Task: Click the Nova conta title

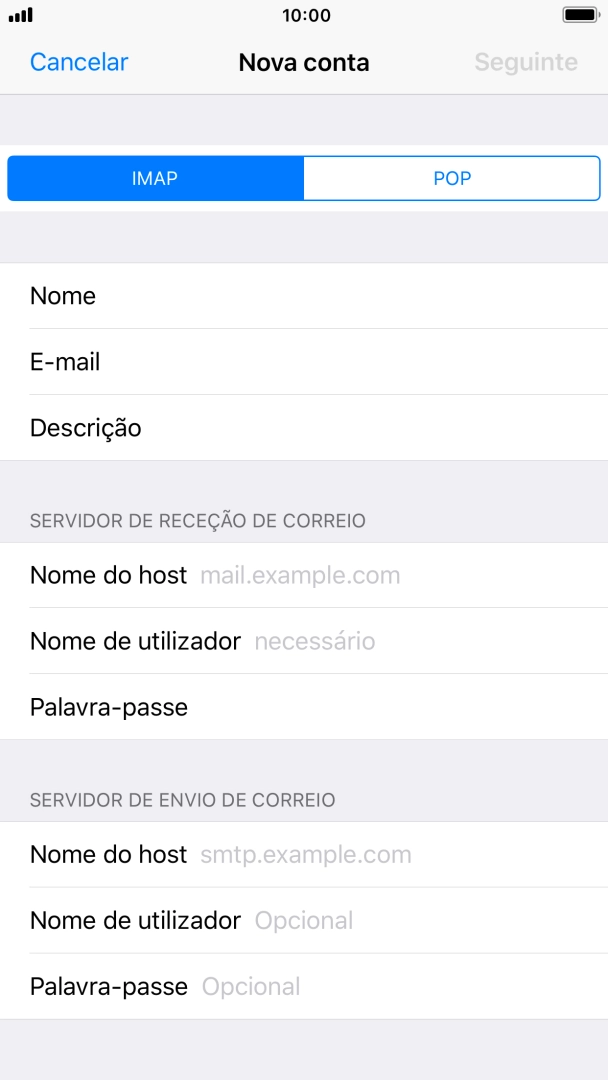Action: click(304, 62)
